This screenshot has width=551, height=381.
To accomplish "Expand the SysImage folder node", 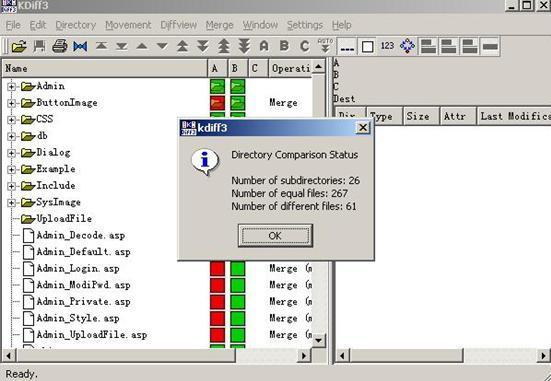I will point(12,202).
